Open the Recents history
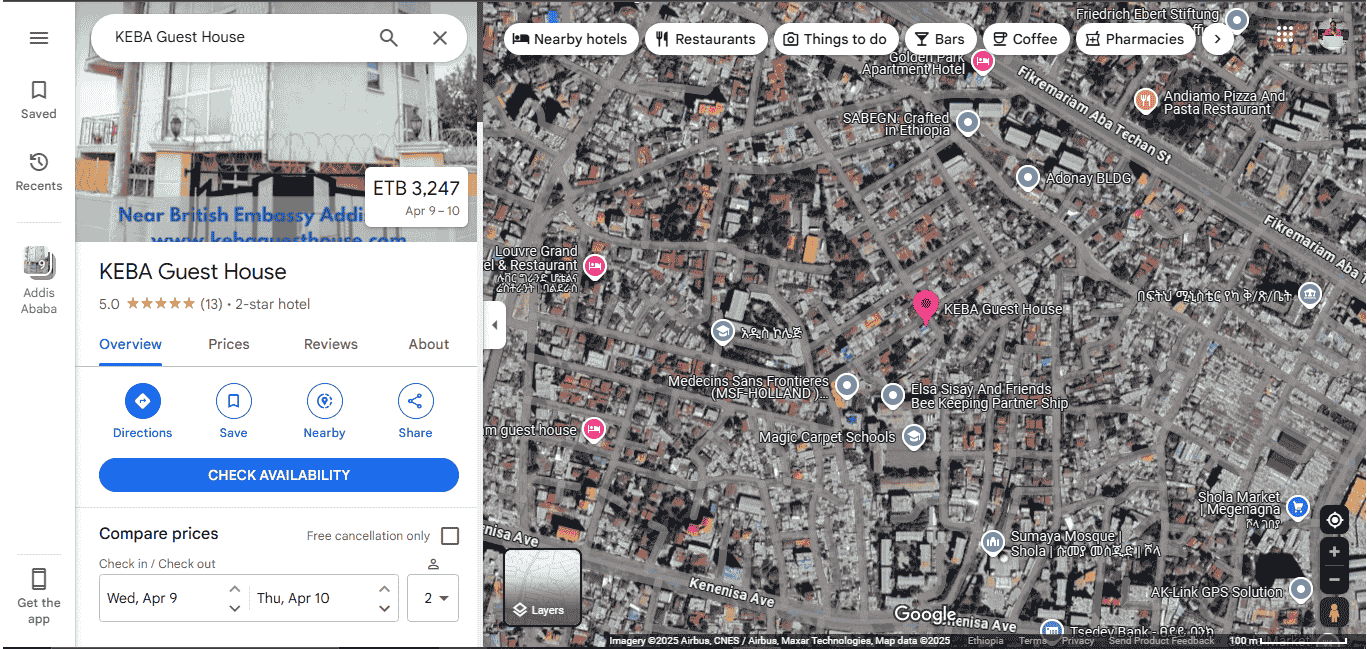The width and height of the screenshot is (1367, 649). 39,172
